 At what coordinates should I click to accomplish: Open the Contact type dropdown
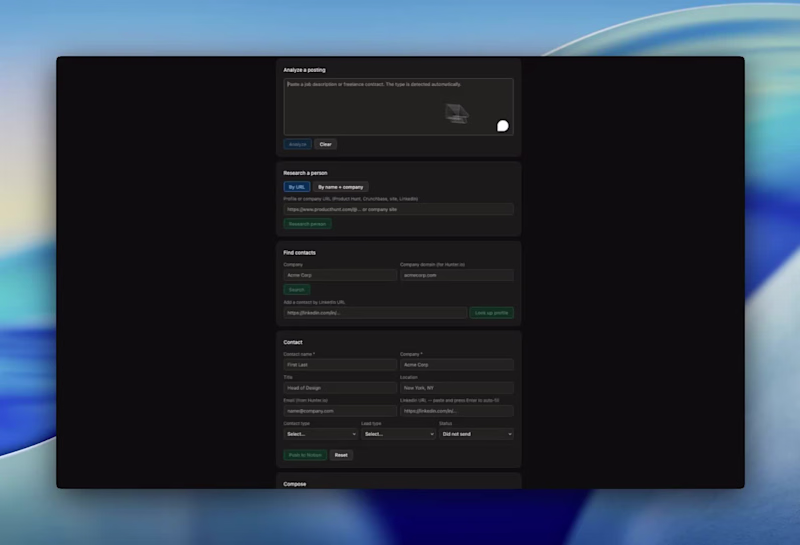(x=320, y=434)
